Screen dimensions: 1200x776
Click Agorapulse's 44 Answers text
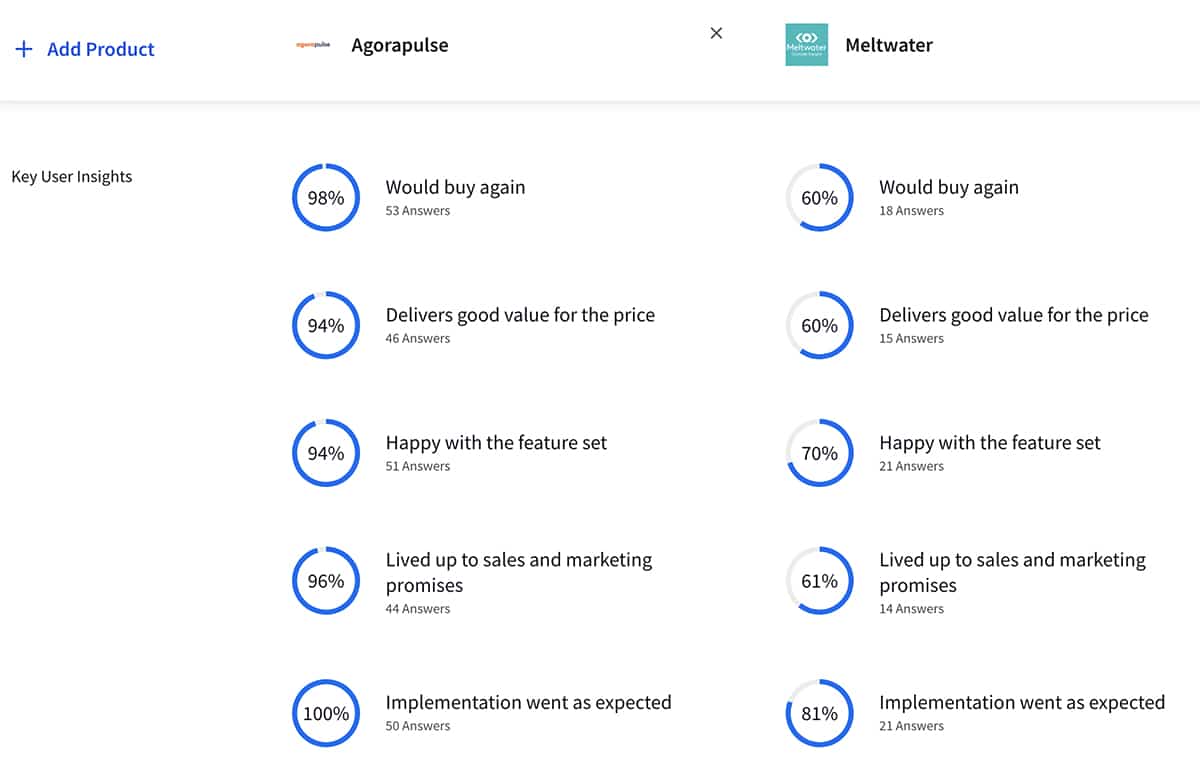(418, 609)
